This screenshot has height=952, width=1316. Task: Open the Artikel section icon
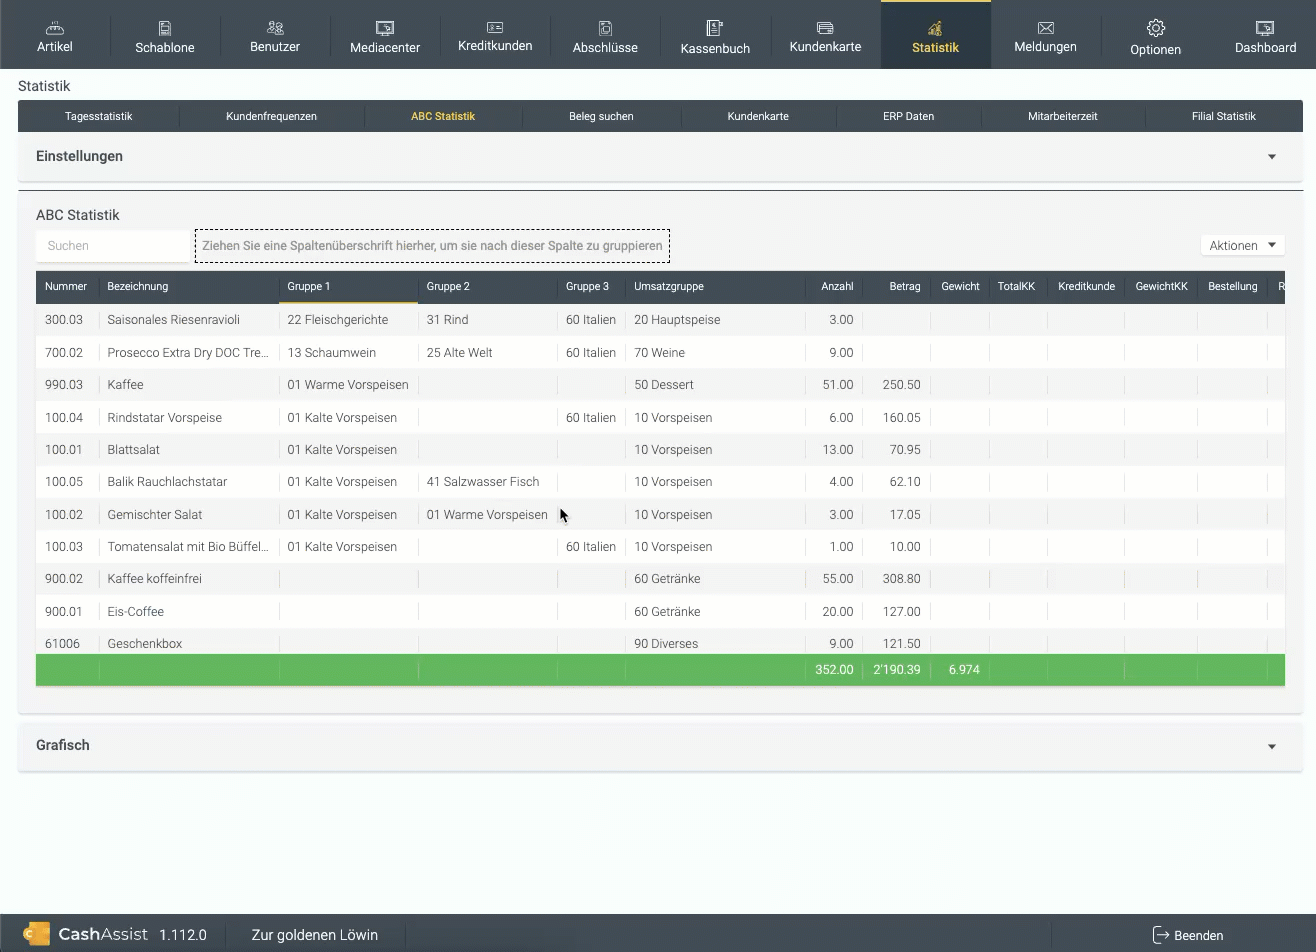point(55,28)
